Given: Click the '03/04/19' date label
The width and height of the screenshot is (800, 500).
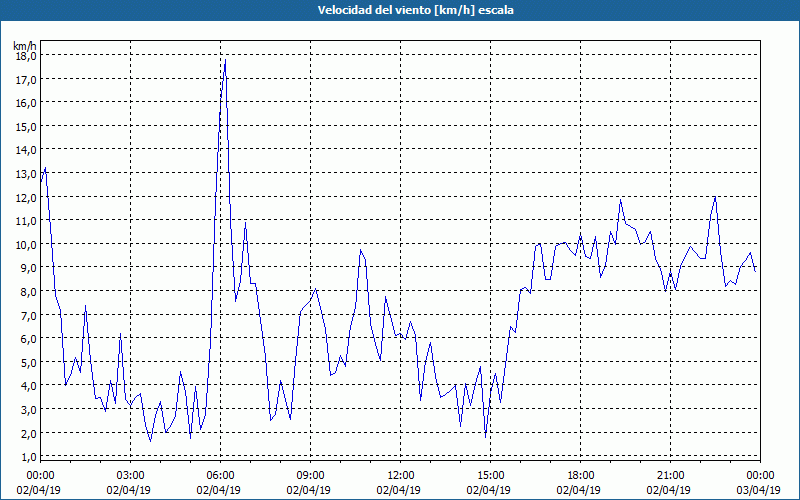Looking at the screenshot, I should pos(759,490).
